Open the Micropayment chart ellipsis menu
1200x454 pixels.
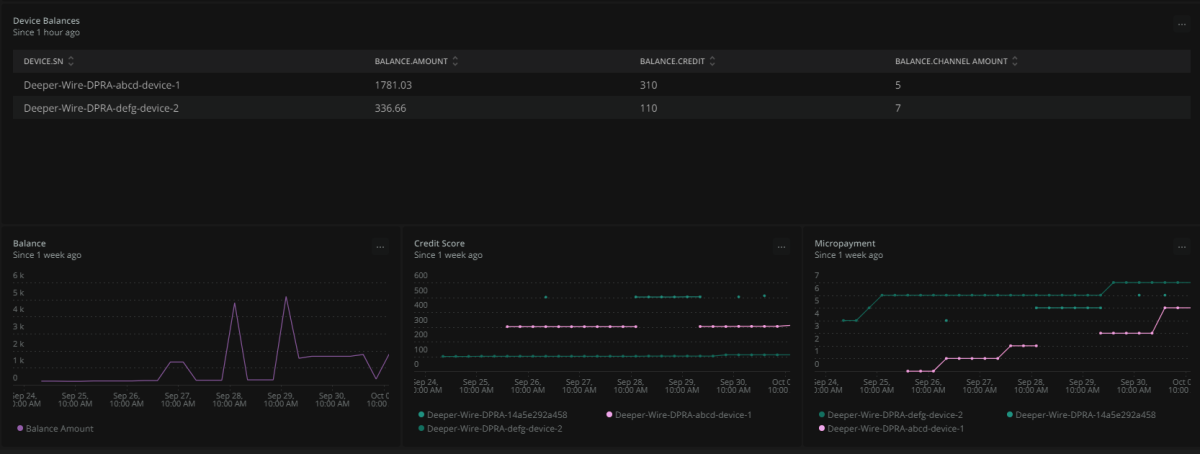tap(1182, 246)
